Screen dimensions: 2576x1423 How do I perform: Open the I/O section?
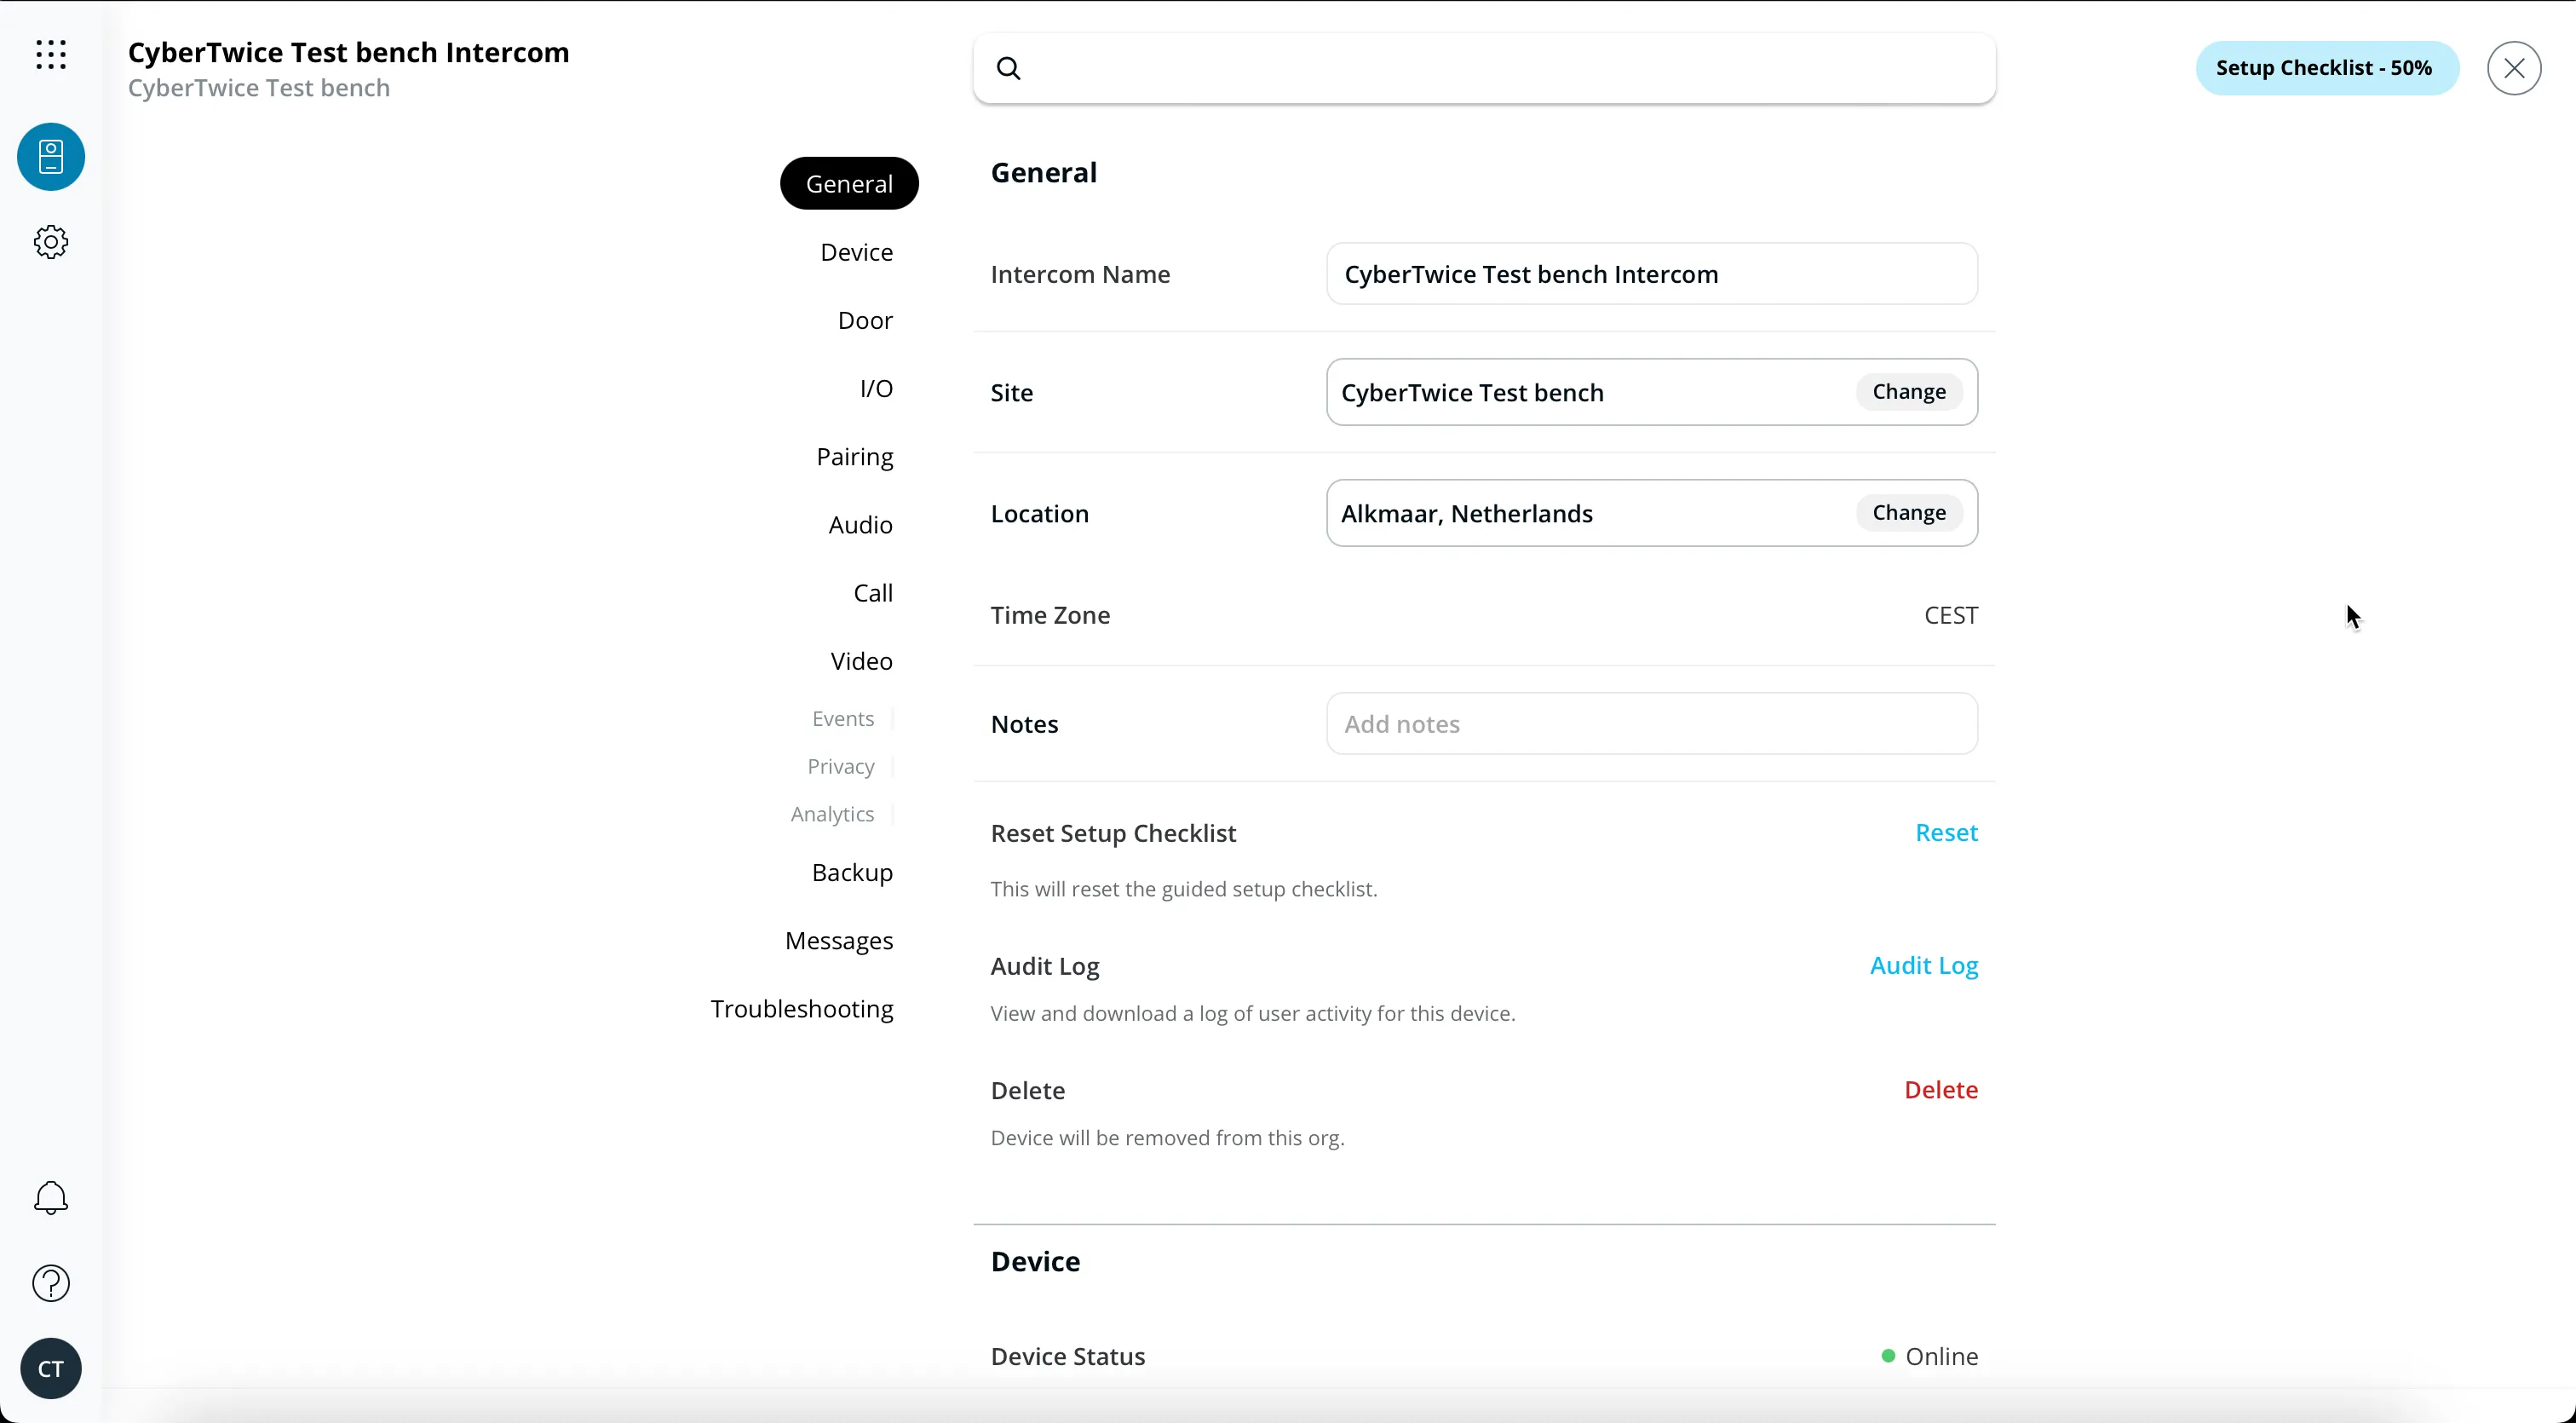click(x=876, y=388)
